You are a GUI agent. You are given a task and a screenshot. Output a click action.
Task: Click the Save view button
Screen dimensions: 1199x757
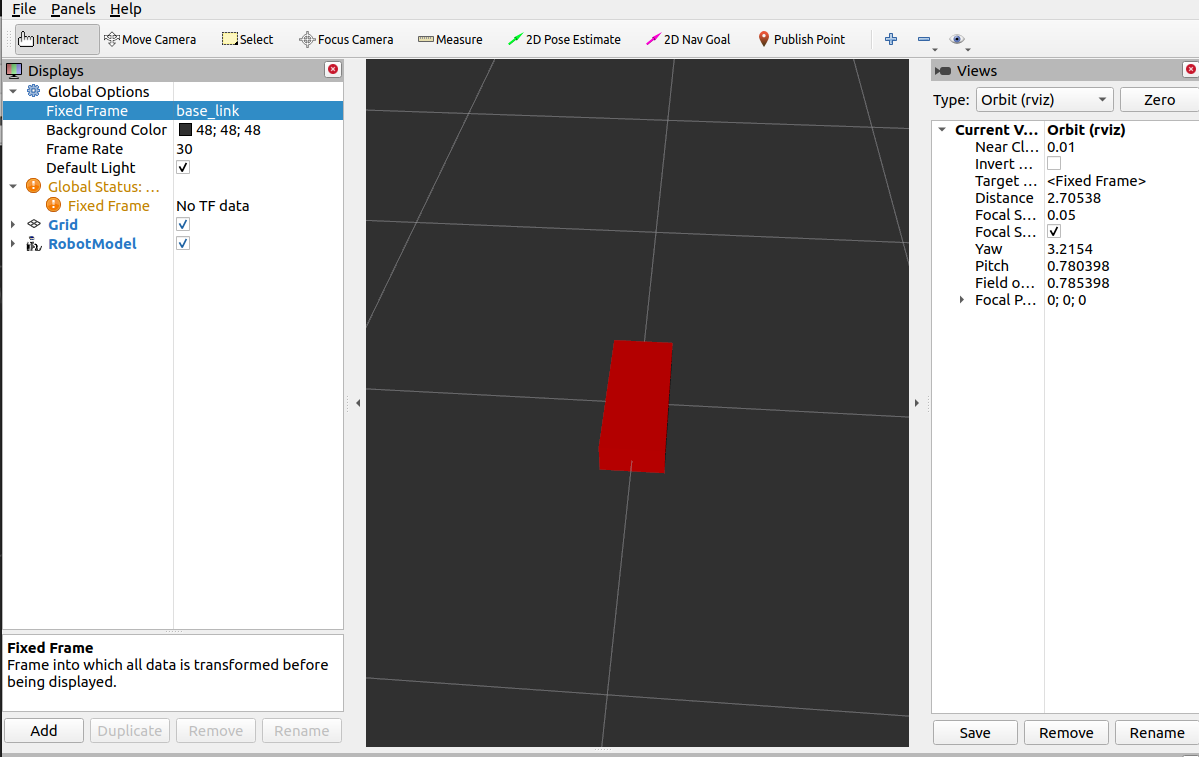point(975,733)
